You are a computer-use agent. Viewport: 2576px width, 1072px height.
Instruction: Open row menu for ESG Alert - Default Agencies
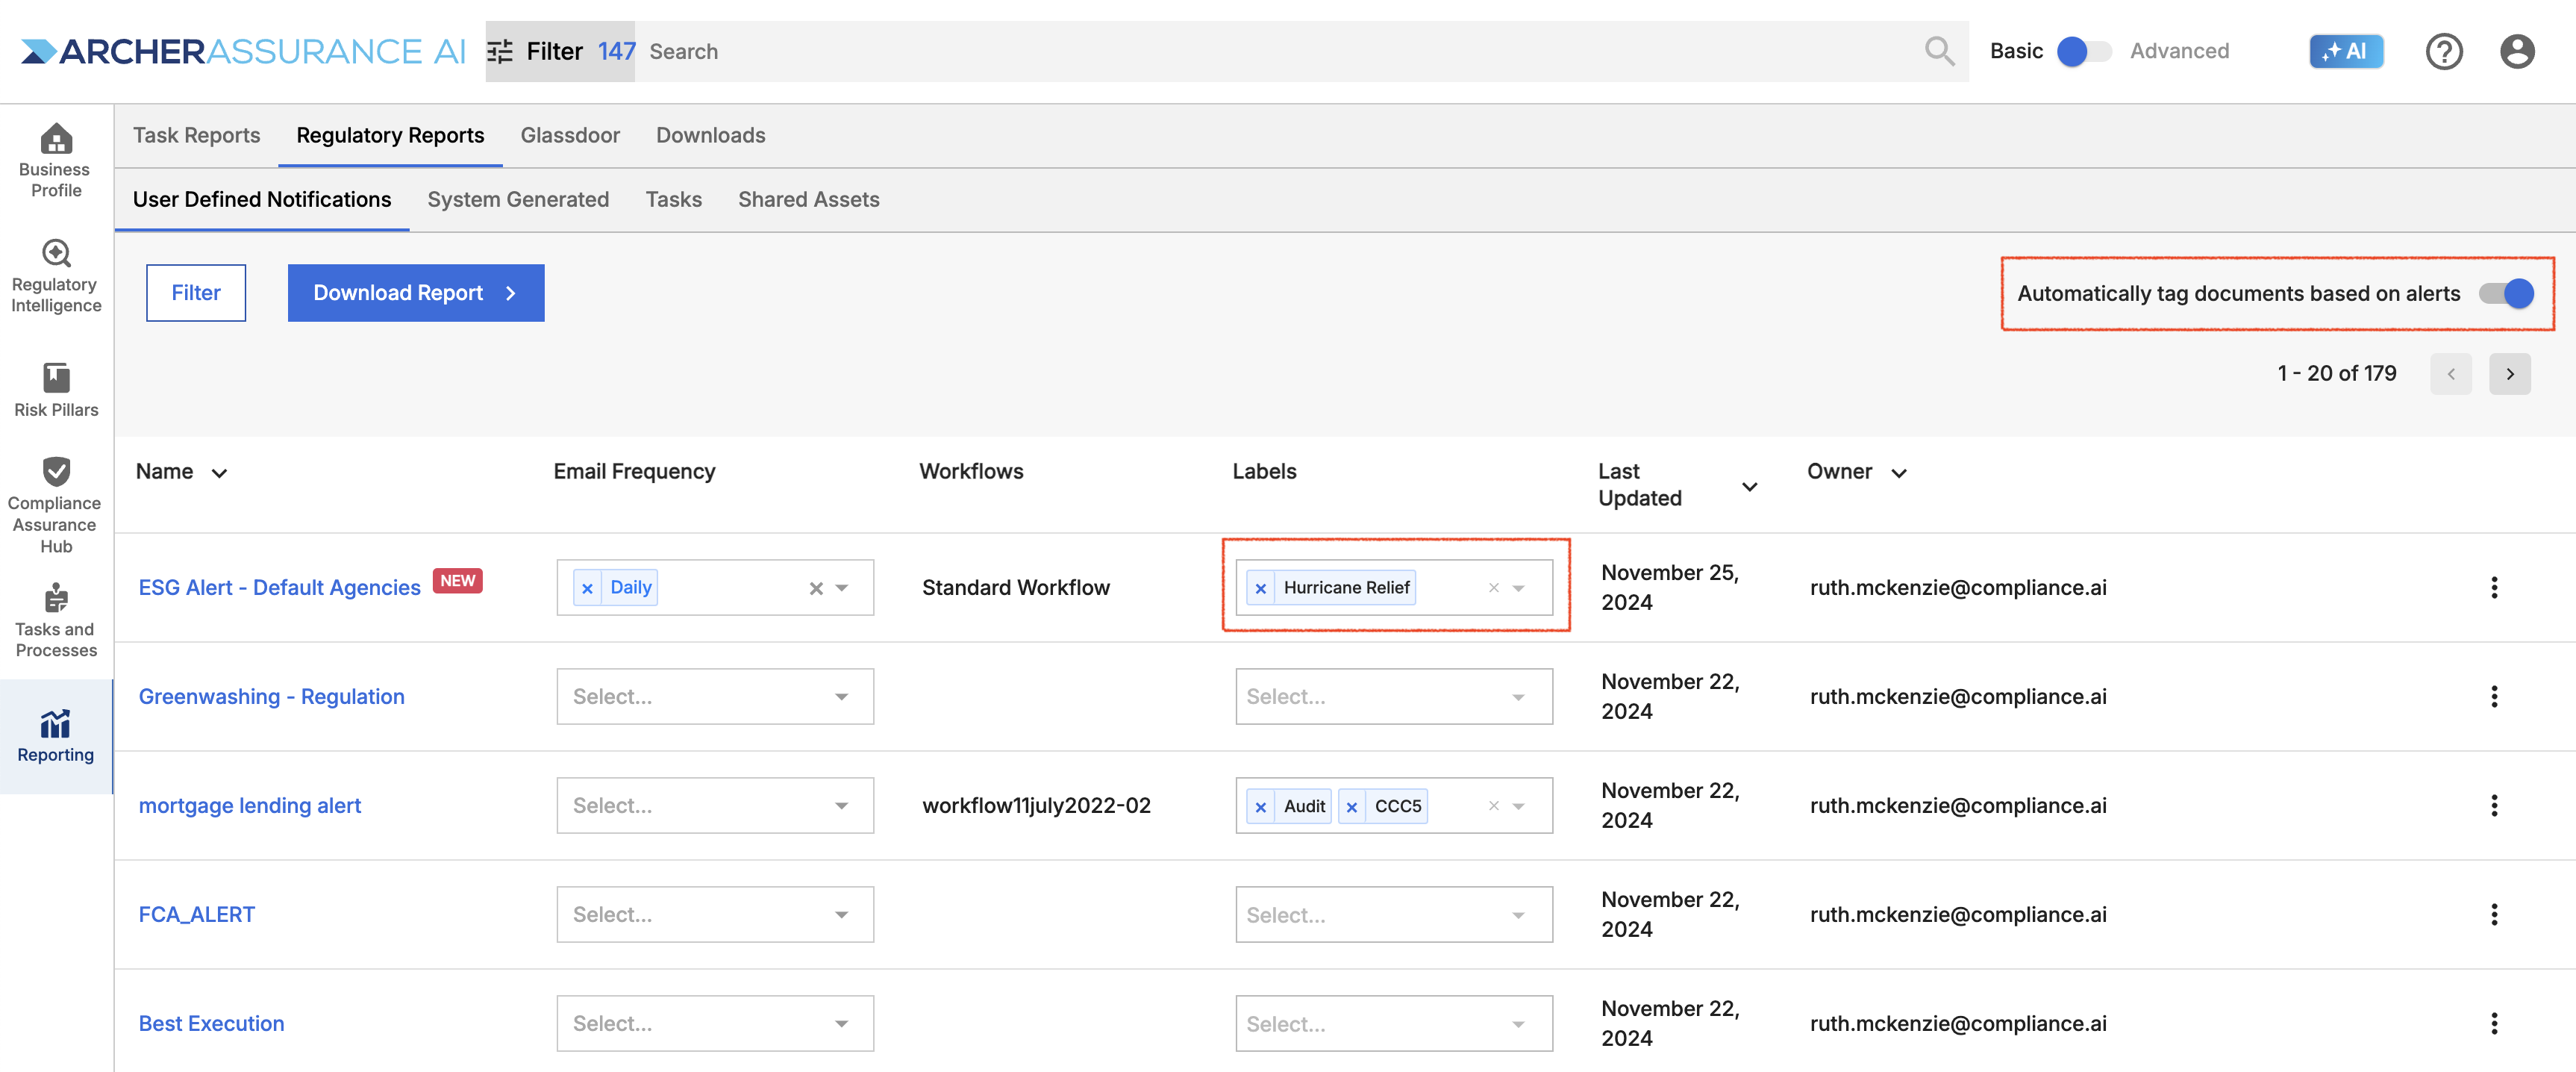click(x=2494, y=588)
